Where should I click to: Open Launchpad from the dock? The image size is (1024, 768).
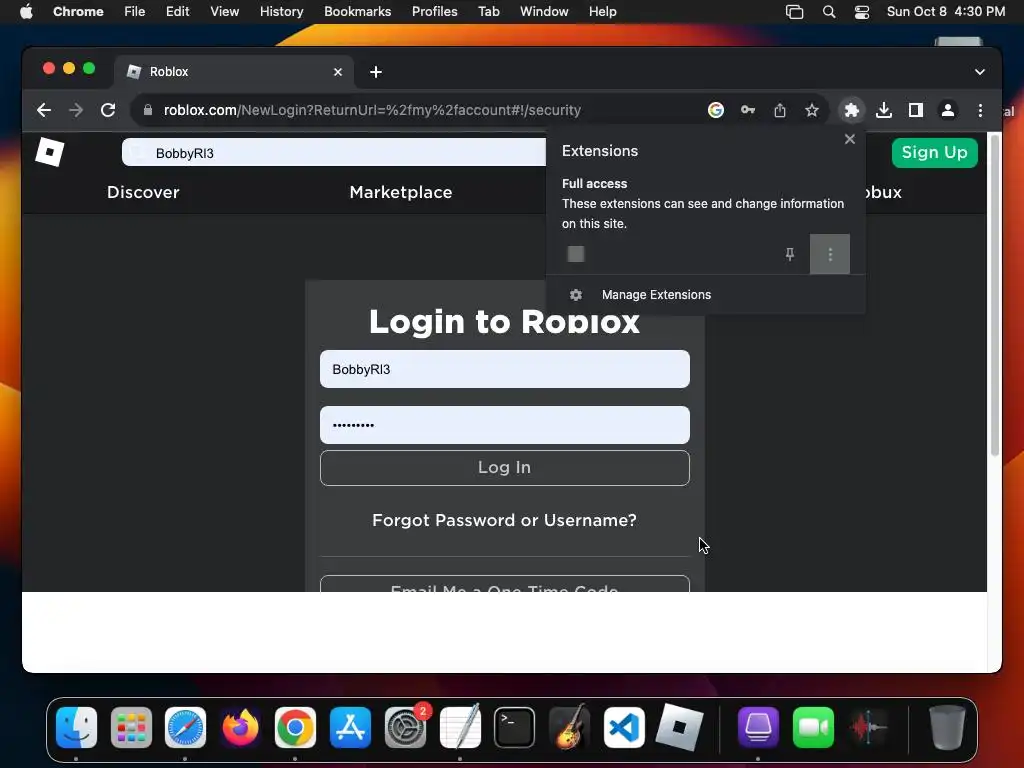click(131, 728)
